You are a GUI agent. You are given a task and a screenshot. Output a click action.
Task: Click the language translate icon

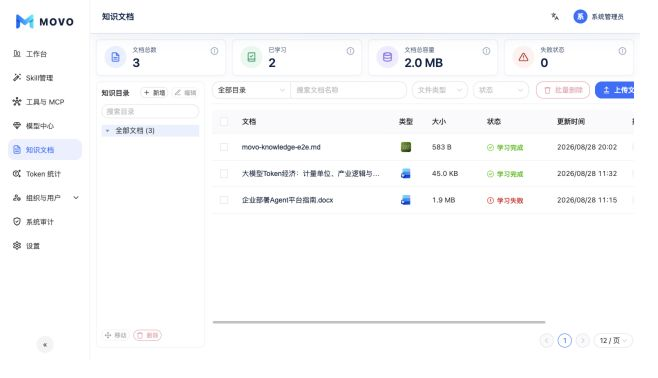coord(555,16)
